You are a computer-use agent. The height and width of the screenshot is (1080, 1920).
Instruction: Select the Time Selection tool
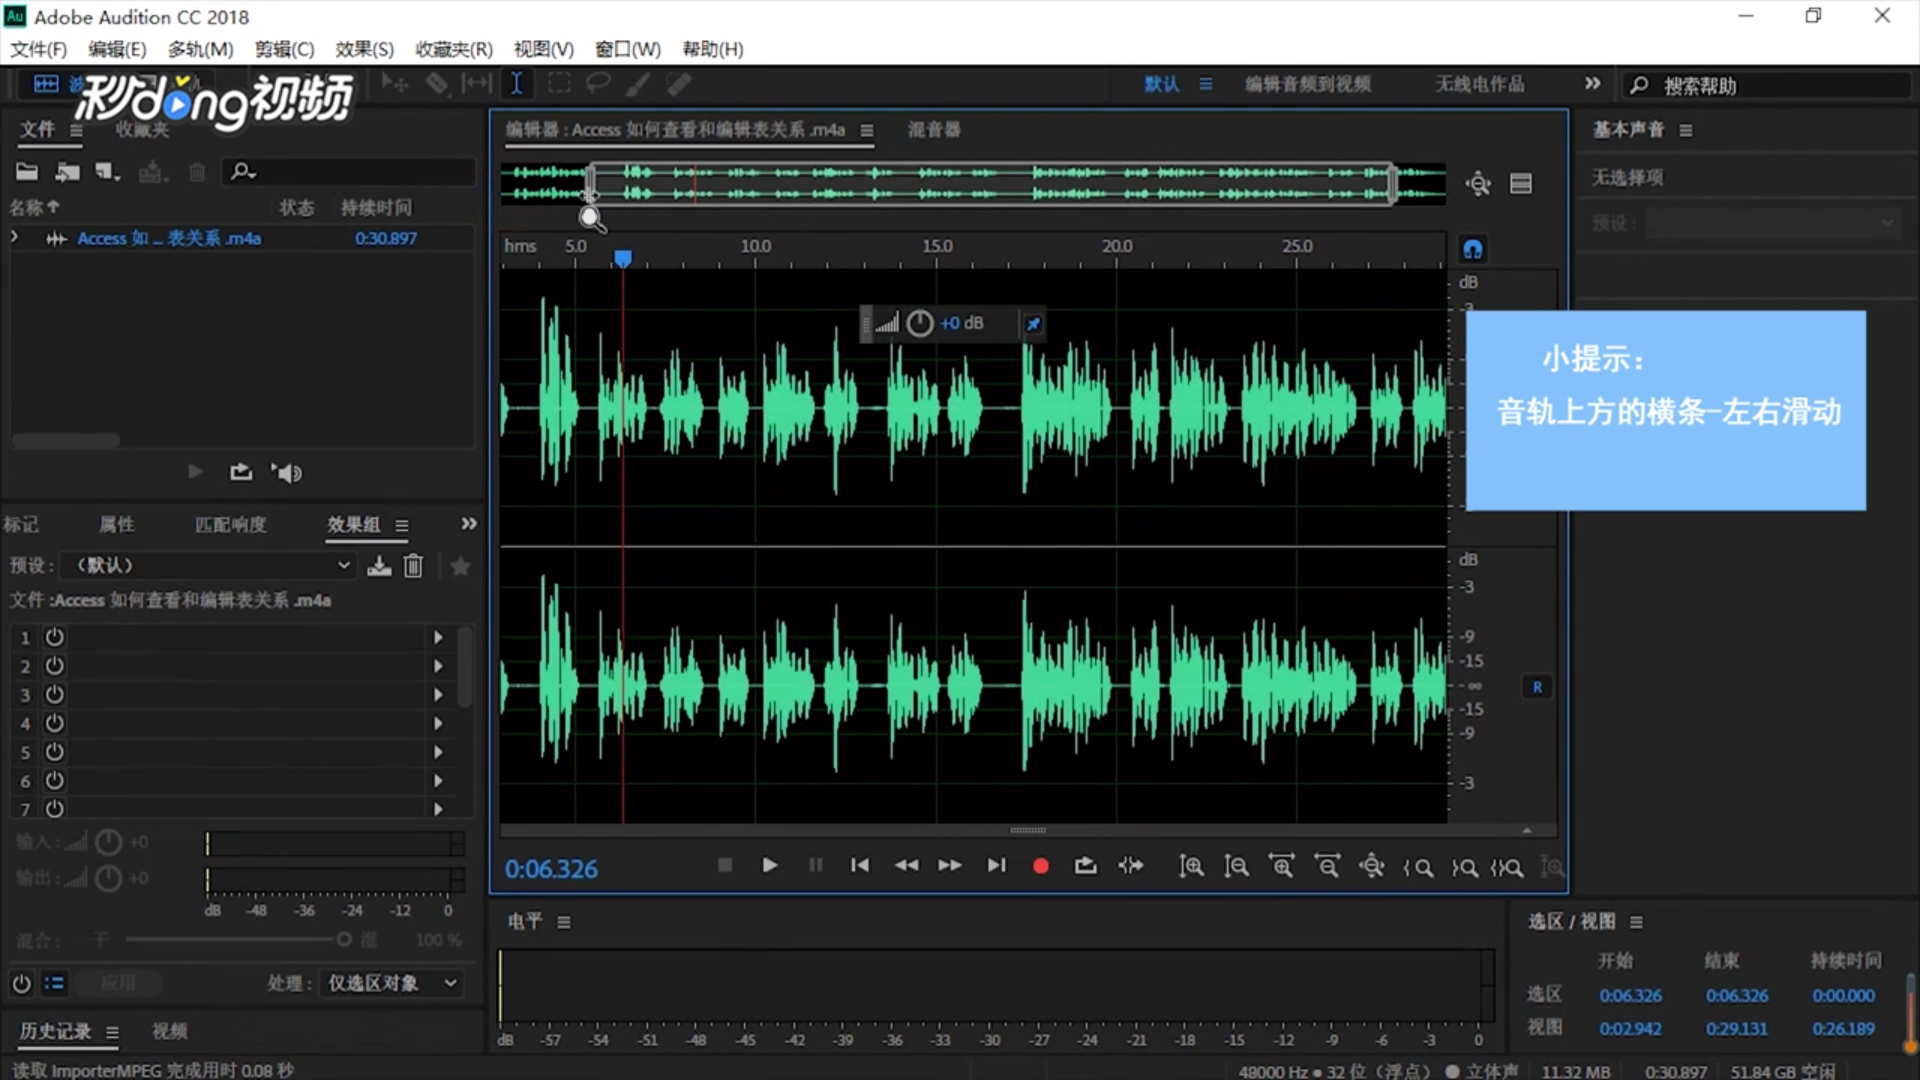(x=517, y=84)
